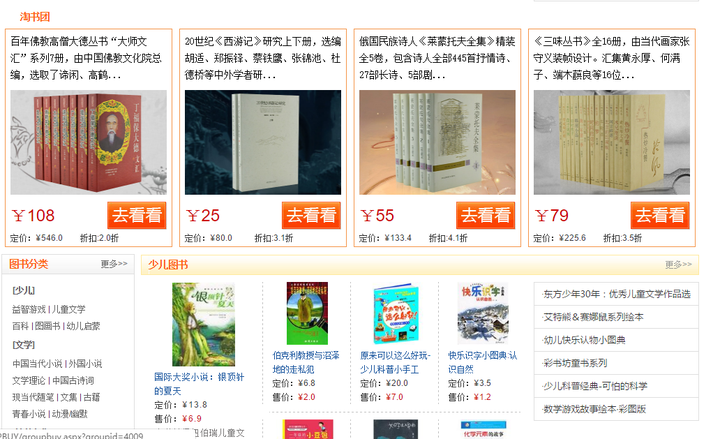Click 去看看 button for ¥25 西游记 study

pyautogui.click(x=311, y=215)
